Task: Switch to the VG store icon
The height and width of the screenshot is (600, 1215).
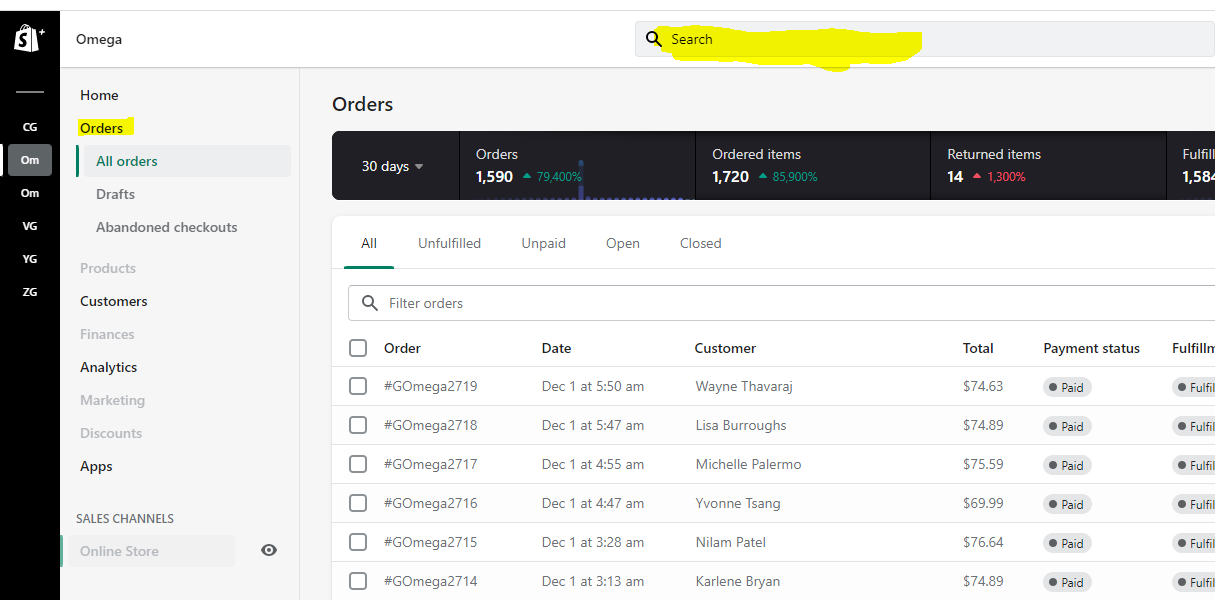Action: point(30,226)
